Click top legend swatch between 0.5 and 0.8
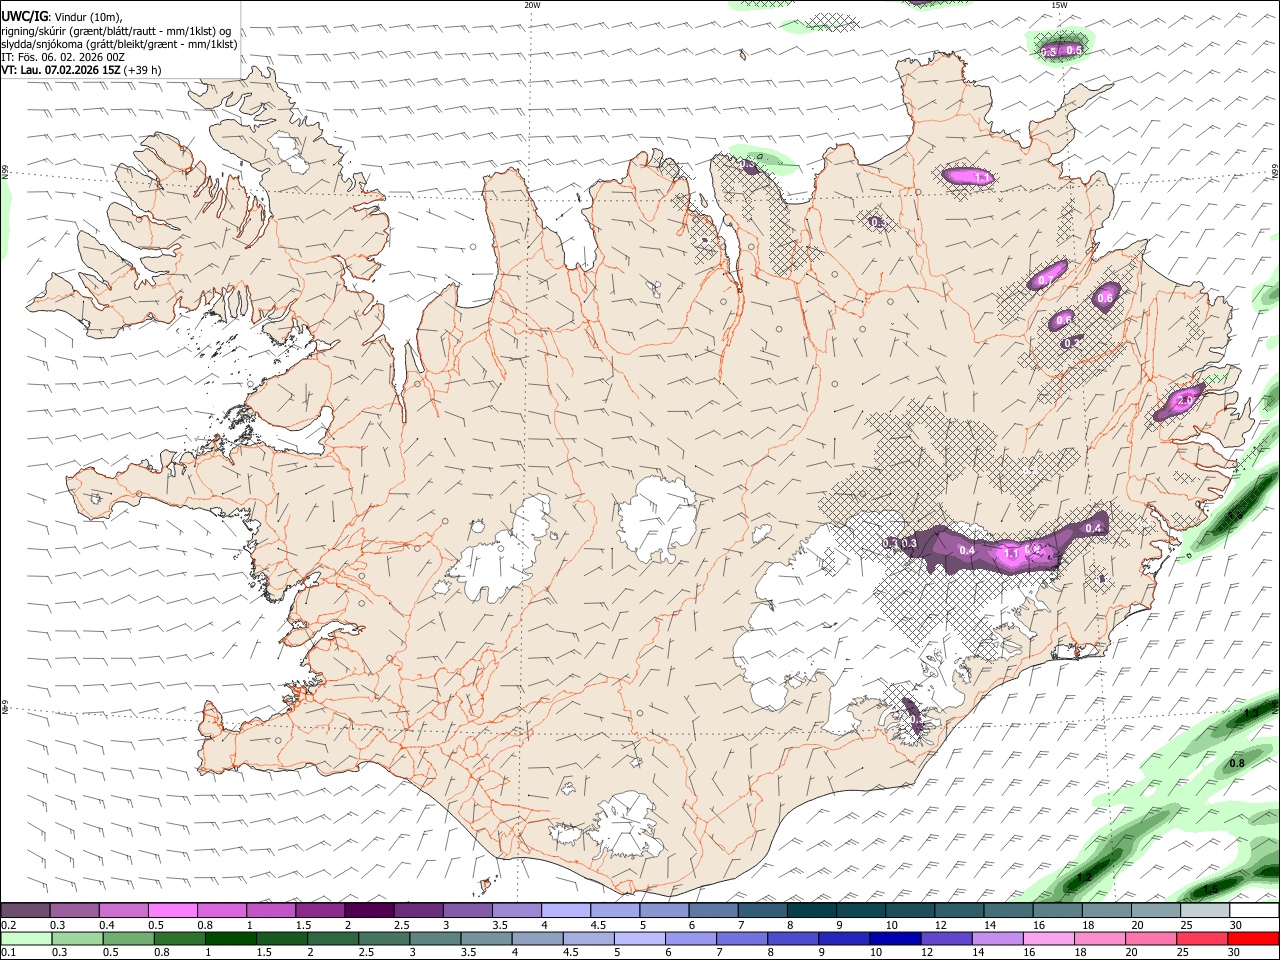This screenshot has width=1280, height=960. pyautogui.click(x=172, y=911)
